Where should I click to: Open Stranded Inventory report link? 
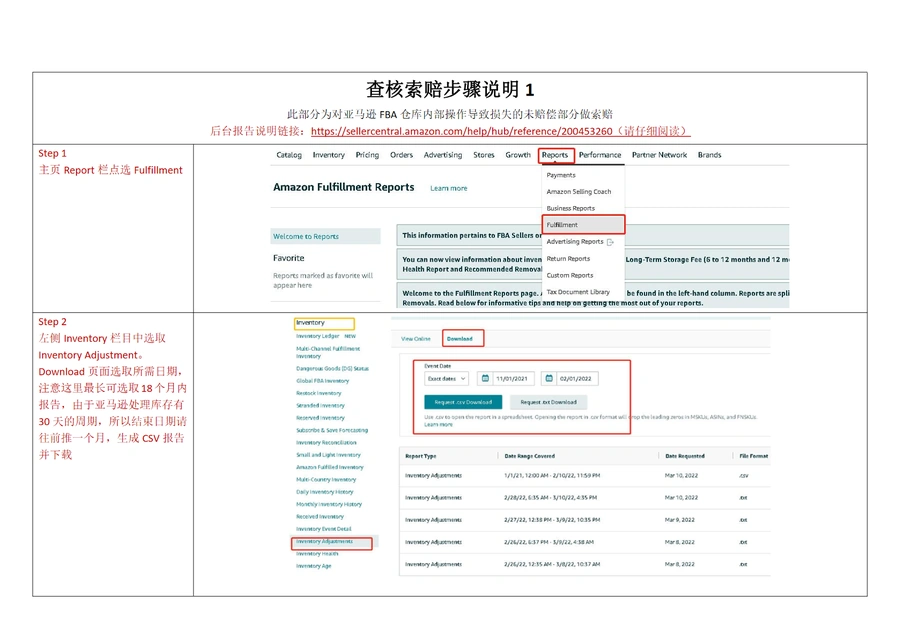click(x=320, y=405)
